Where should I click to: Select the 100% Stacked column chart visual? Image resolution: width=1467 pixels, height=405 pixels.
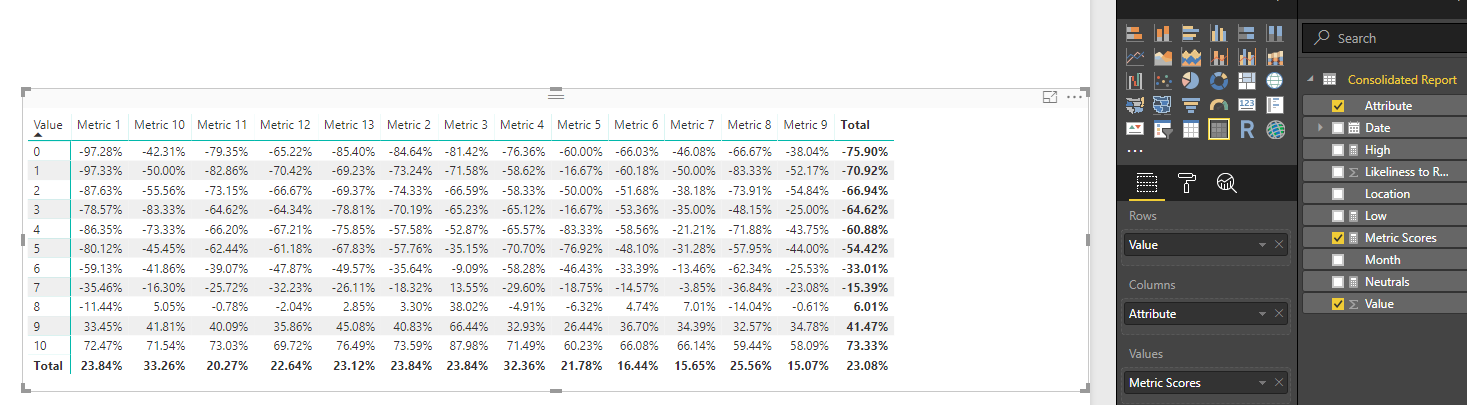[1275, 34]
